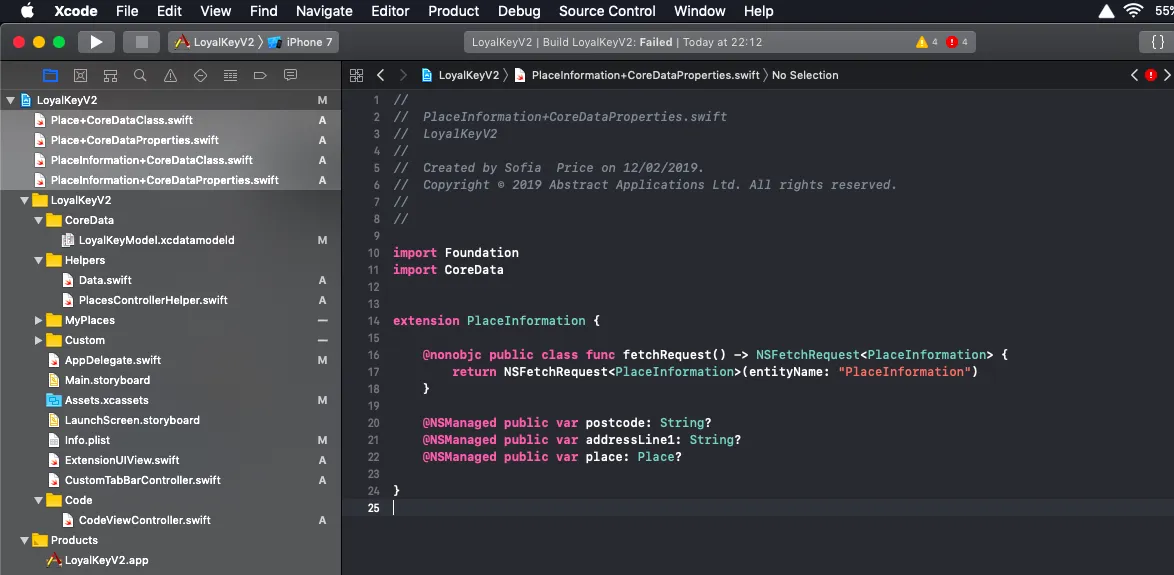Open the Navigate menu

pos(324,10)
